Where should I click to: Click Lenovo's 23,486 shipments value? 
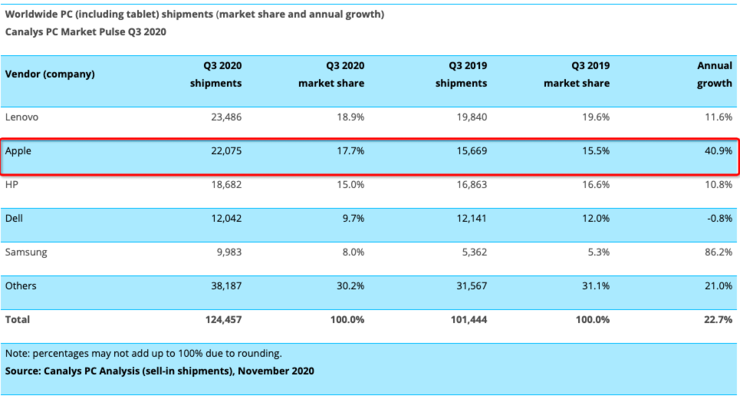coord(226,117)
